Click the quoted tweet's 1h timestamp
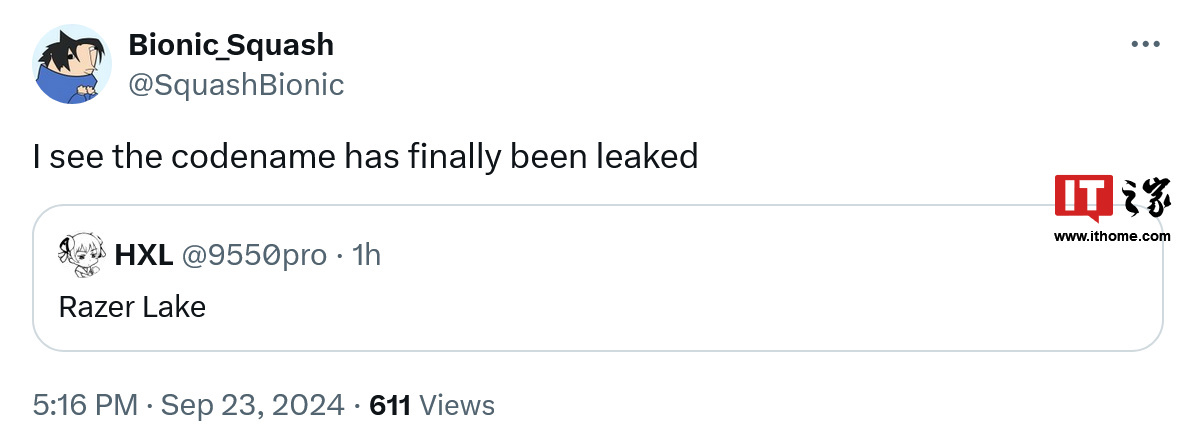The height and width of the screenshot is (440, 1196). click(x=367, y=255)
